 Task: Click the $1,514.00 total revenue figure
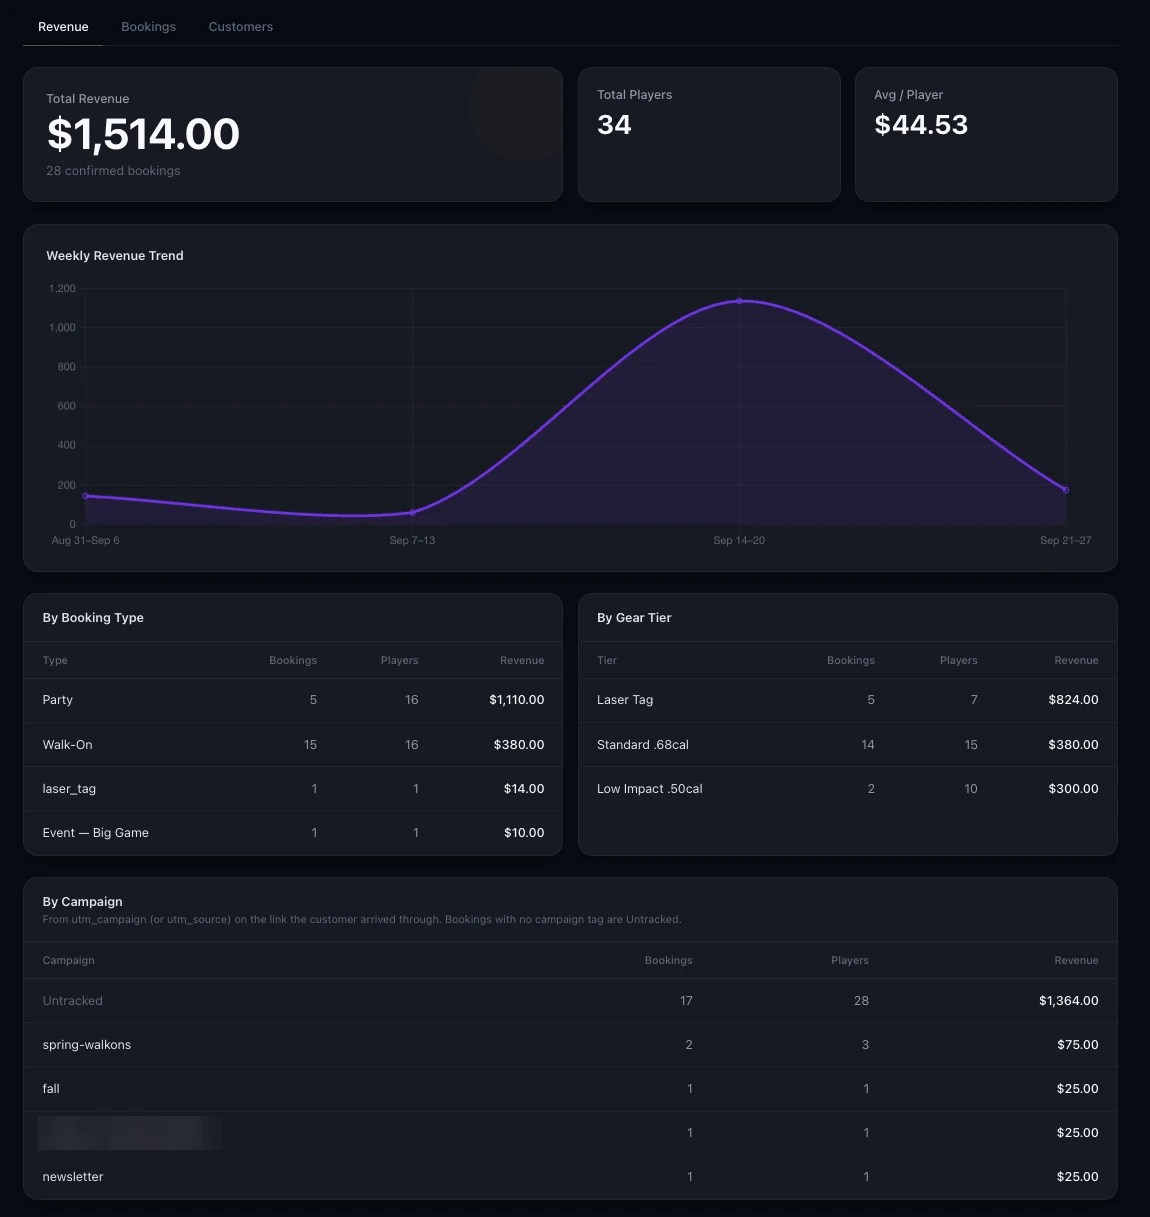pos(143,134)
